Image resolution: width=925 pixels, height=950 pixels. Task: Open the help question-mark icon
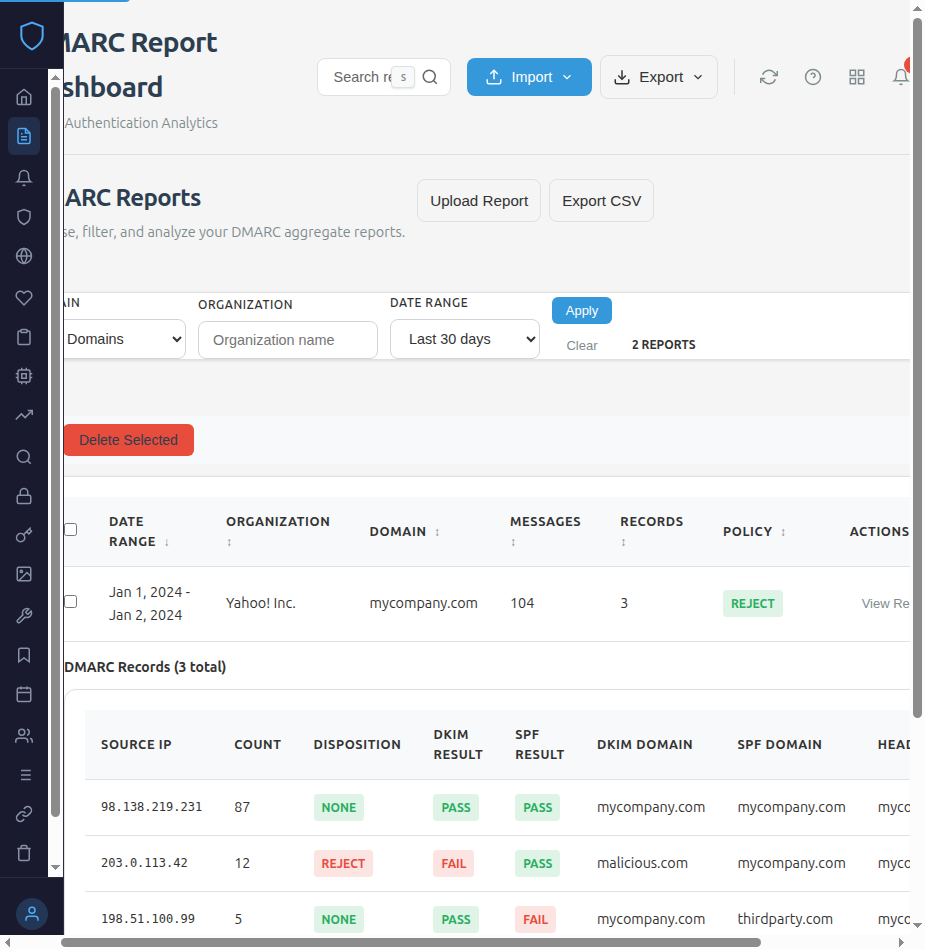tap(813, 76)
